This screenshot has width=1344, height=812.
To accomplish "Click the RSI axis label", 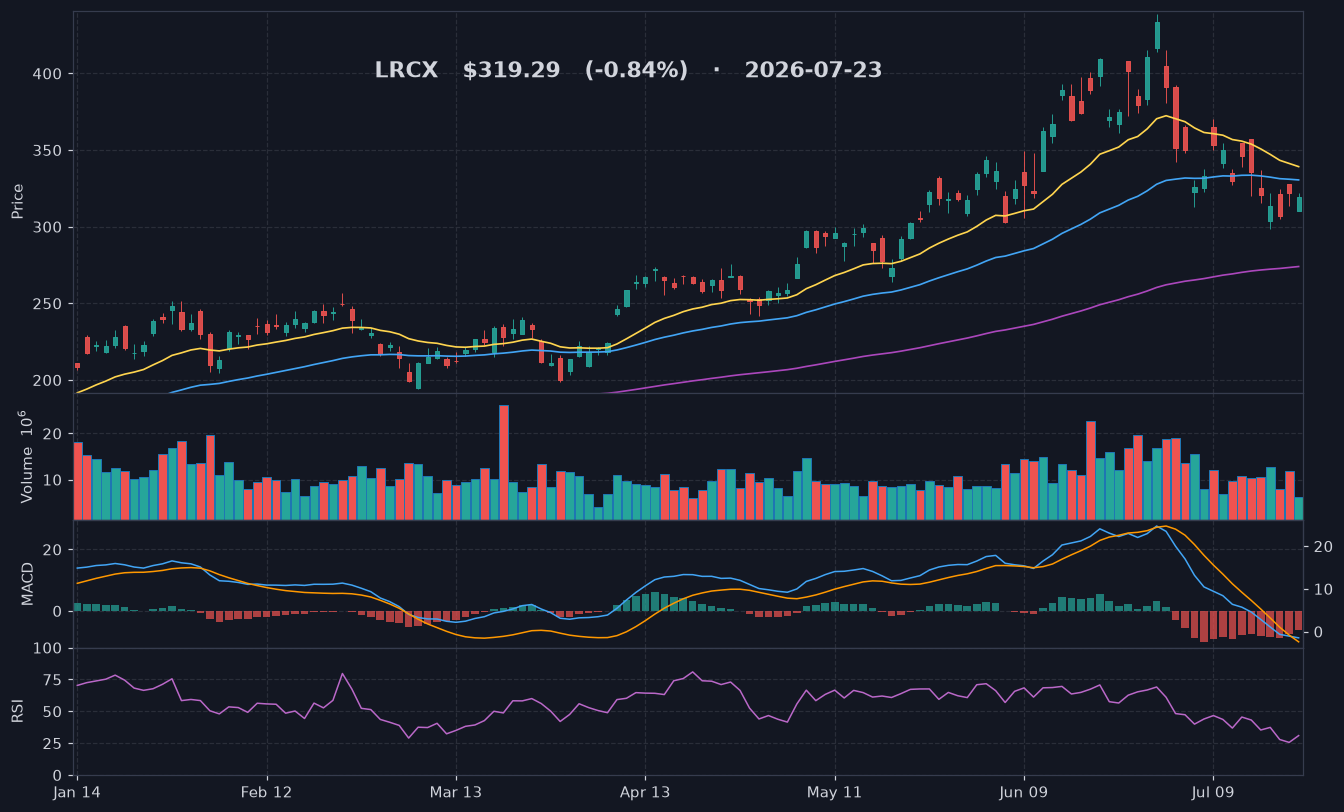I will click(17, 711).
